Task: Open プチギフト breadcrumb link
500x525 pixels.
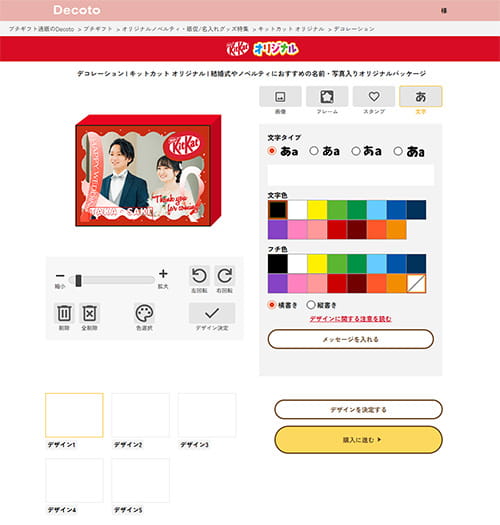Action: point(98,29)
